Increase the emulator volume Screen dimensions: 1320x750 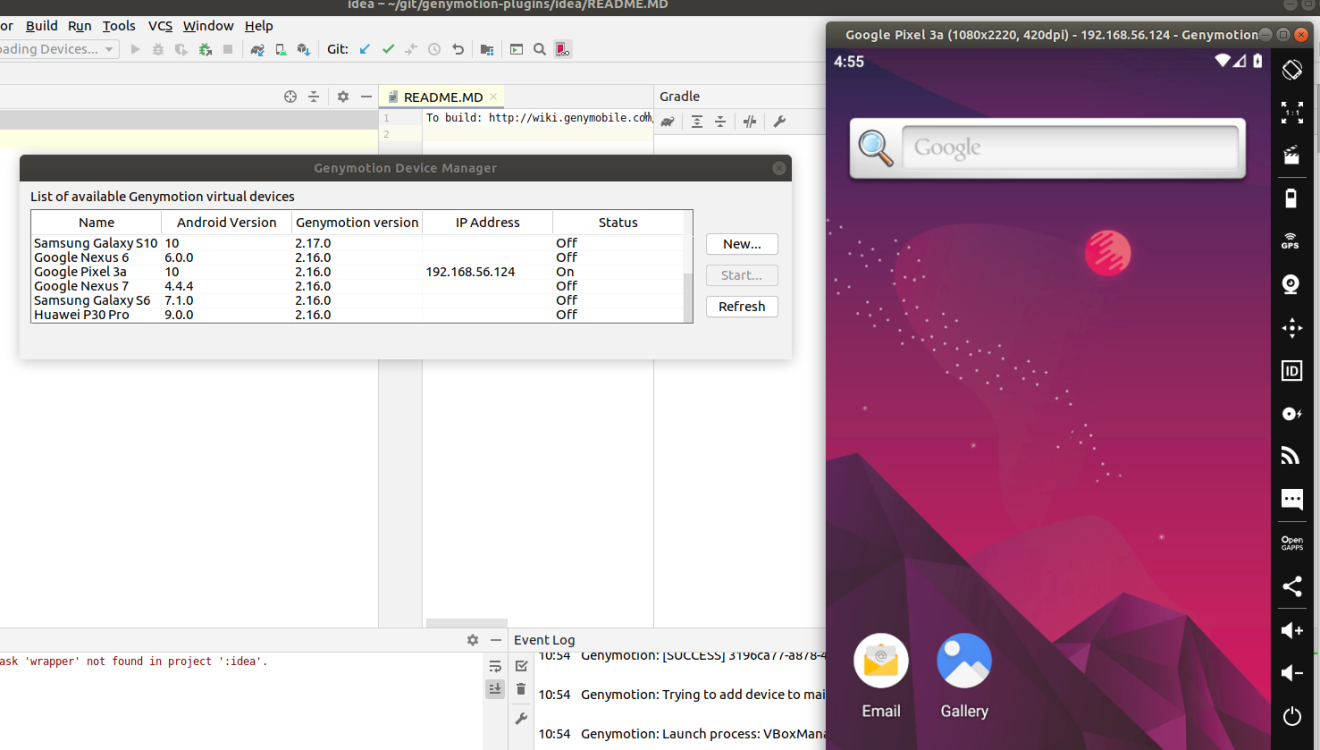[1291, 630]
